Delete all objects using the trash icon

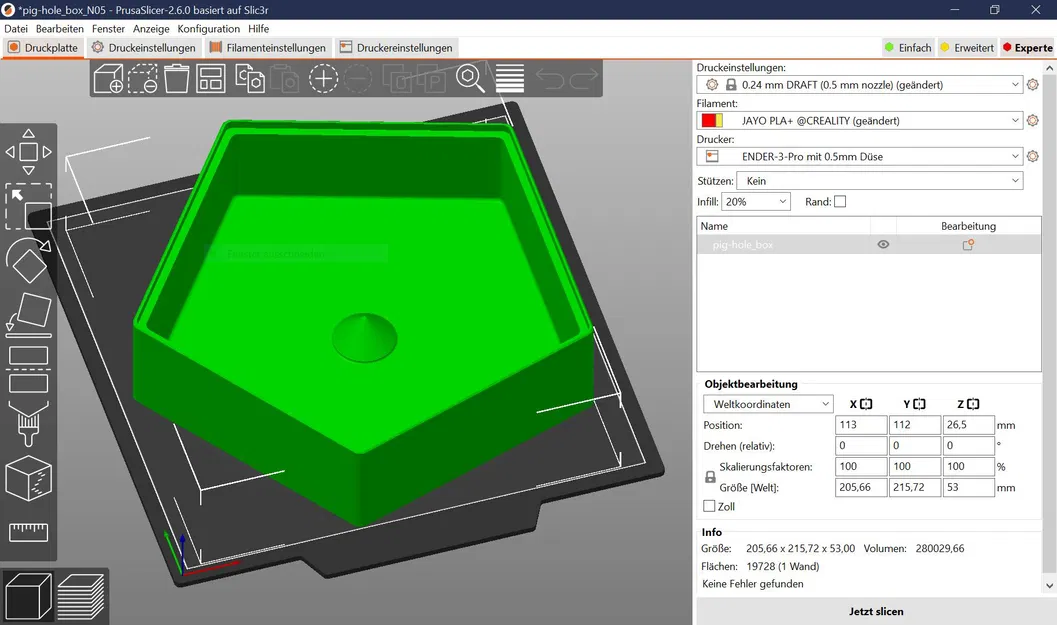[x=177, y=80]
